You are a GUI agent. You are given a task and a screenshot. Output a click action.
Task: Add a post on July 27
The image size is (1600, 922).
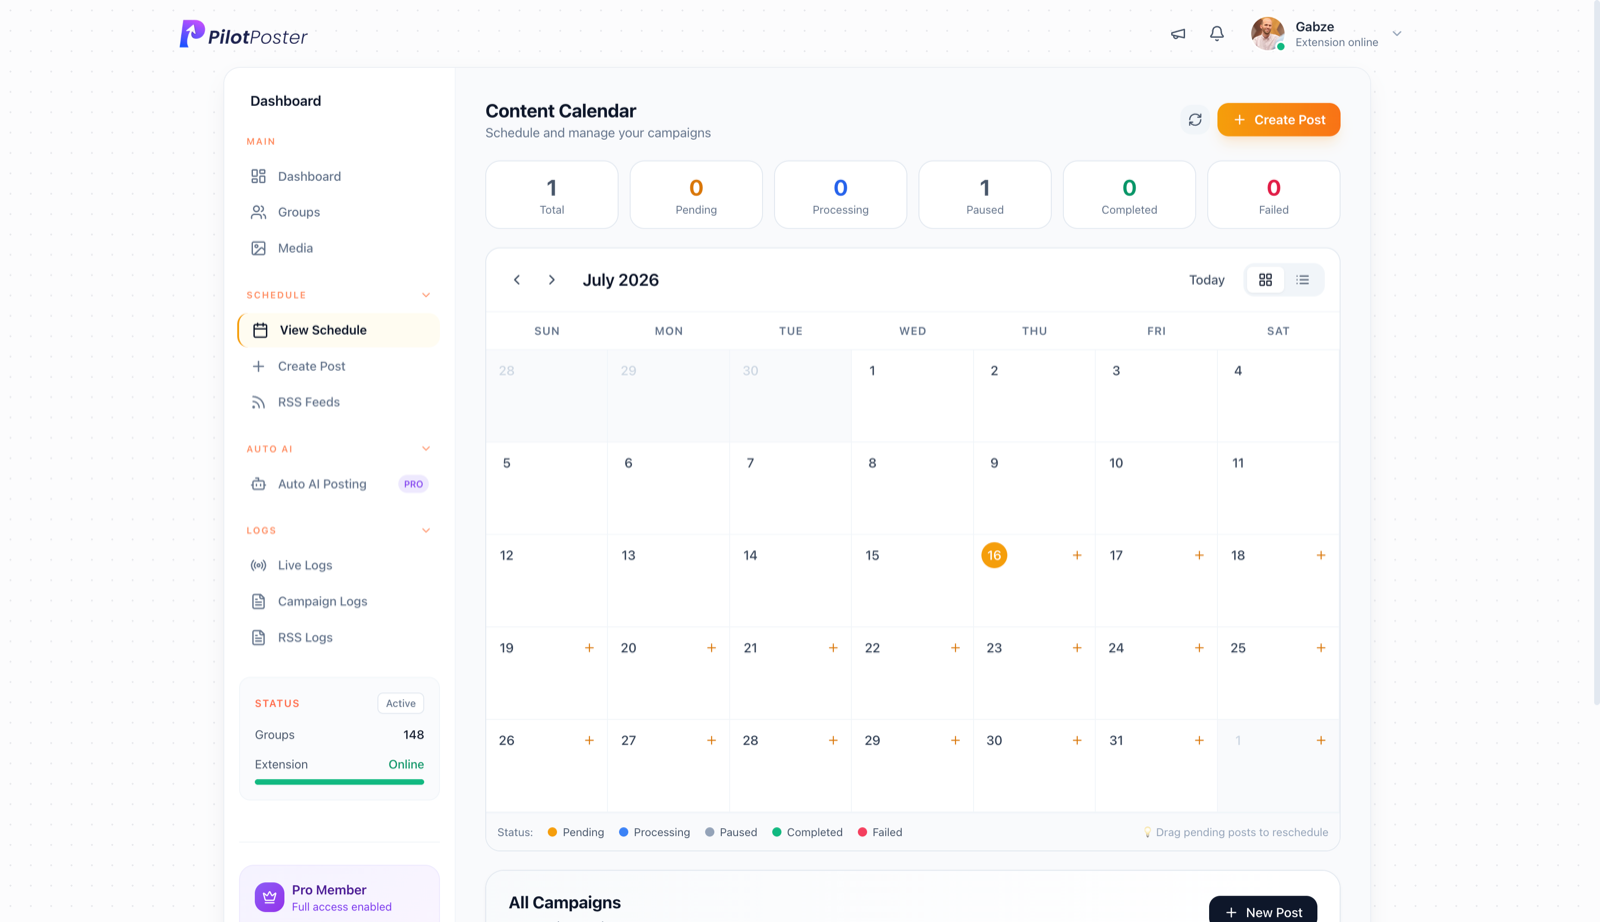(x=711, y=741)
